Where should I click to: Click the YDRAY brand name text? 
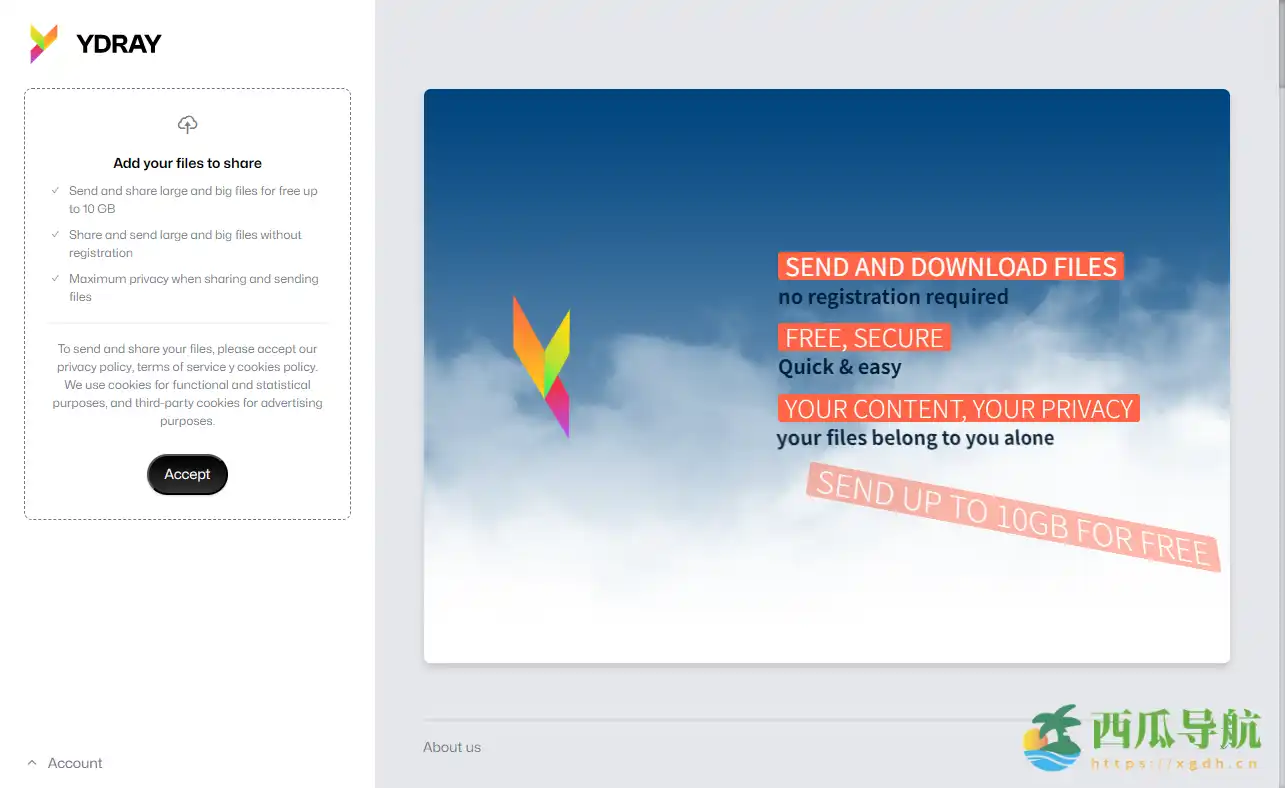(x=118, y=44)
